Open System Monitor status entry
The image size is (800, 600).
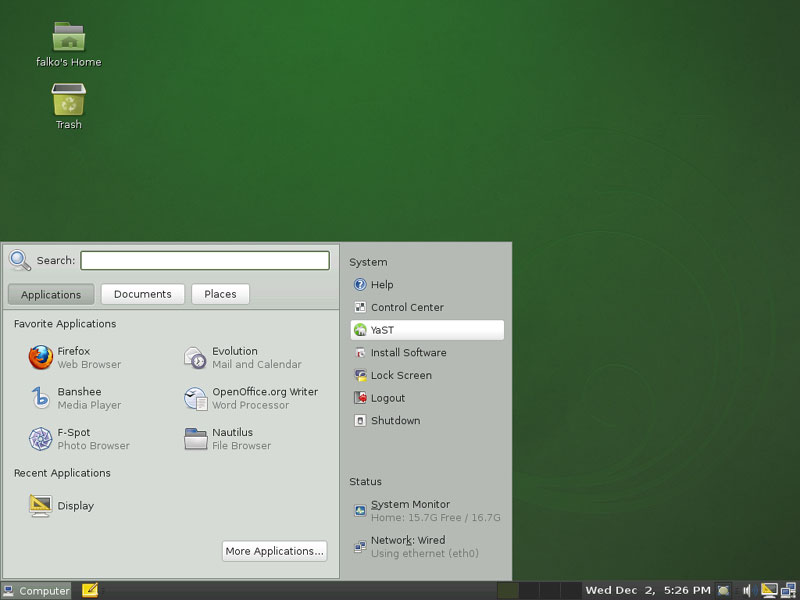(x=427, y=511)
